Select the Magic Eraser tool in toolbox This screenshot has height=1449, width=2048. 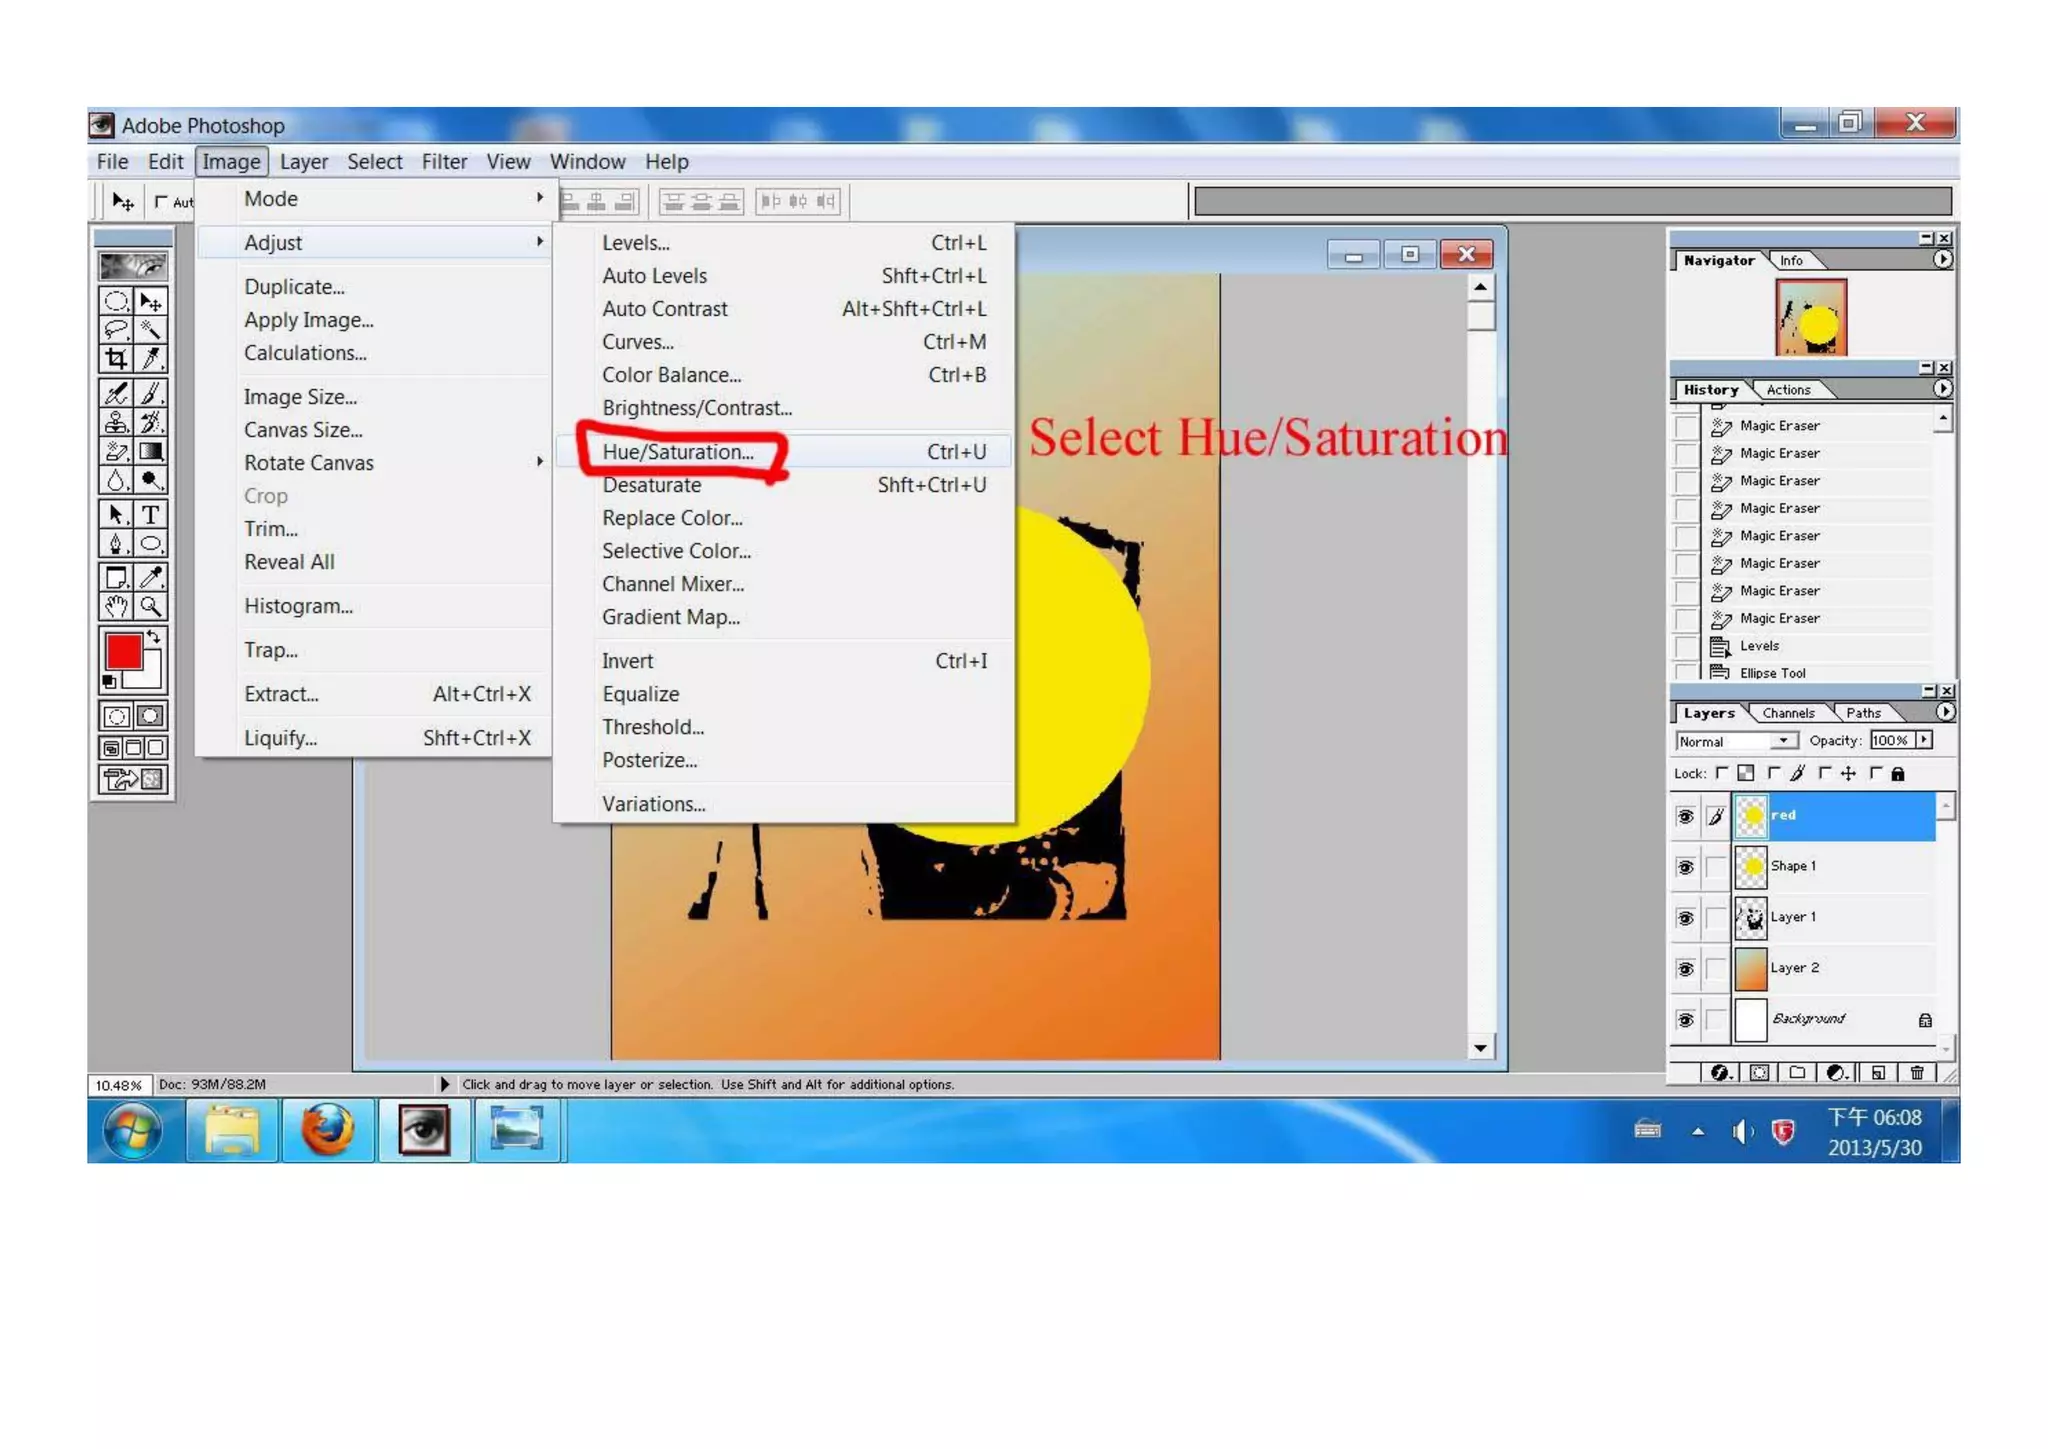coord(116,451)
